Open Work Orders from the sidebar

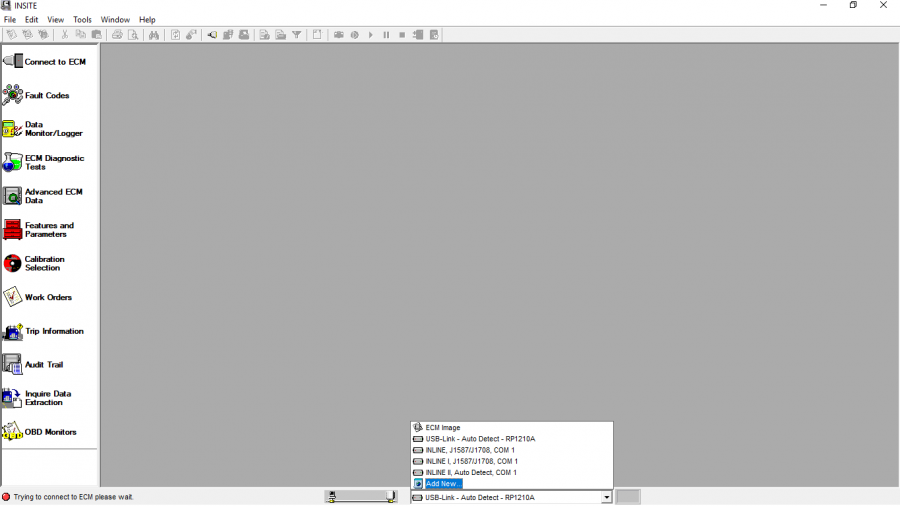point(13,297)
